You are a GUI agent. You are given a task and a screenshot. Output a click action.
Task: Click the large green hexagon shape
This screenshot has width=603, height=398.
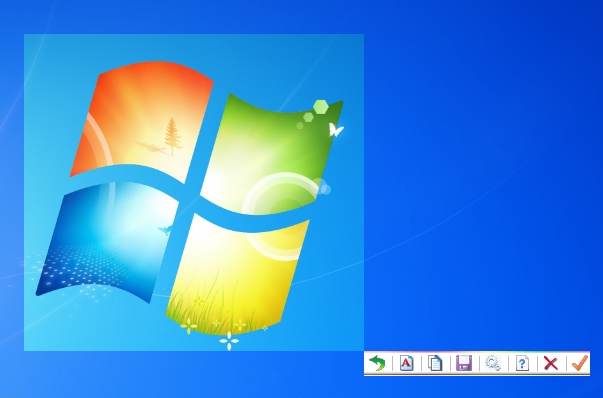[321, 107]
